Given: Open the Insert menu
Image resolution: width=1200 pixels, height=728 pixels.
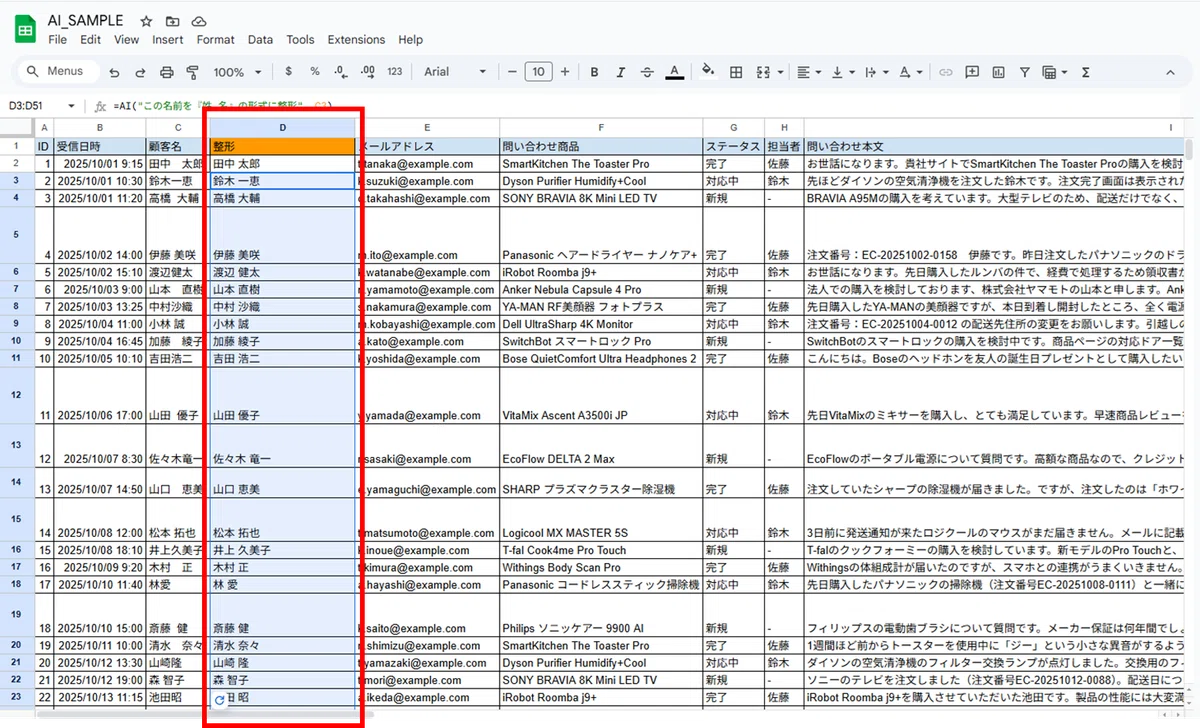Looking at the screenshot, I should click(x=168, y=40).
